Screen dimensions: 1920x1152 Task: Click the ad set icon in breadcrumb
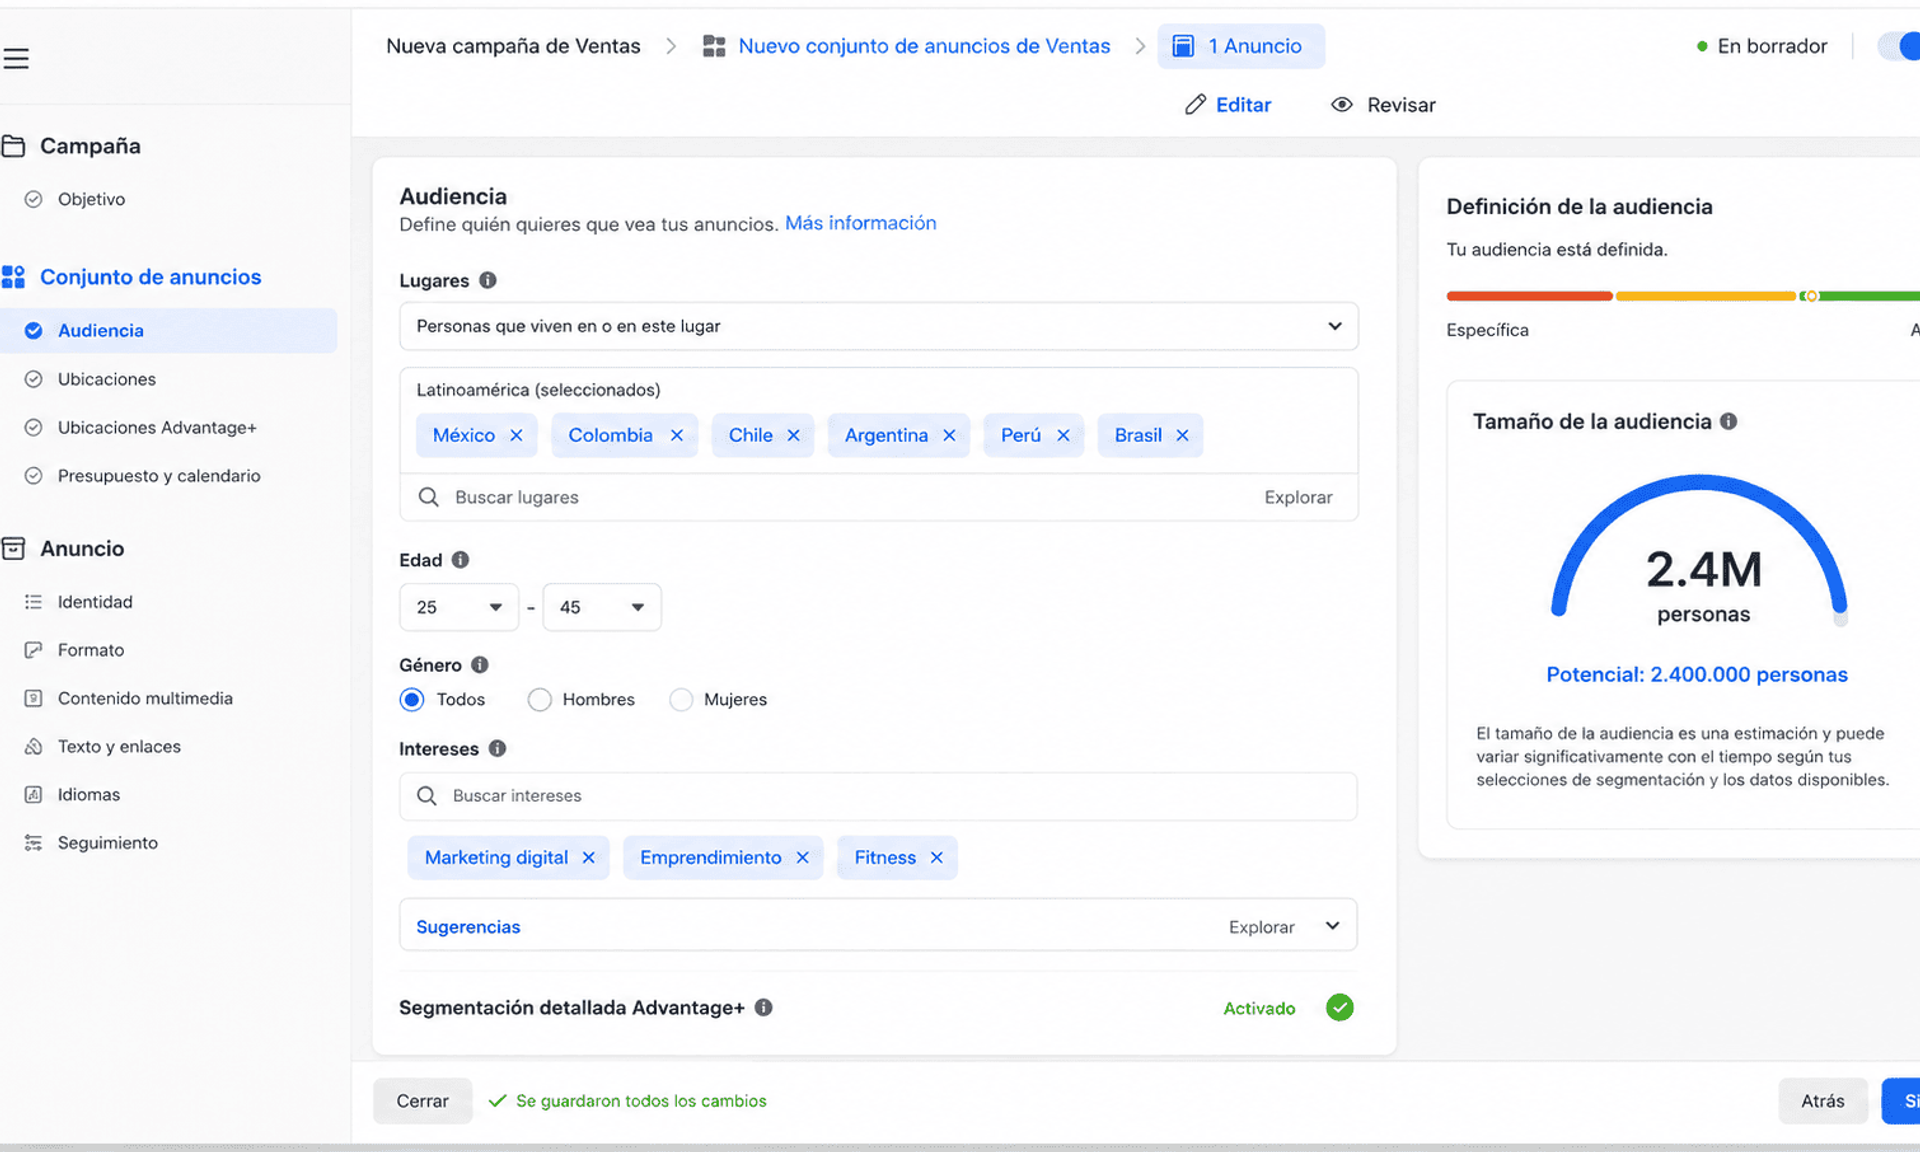pyautogui.click(x=714, y=46)
